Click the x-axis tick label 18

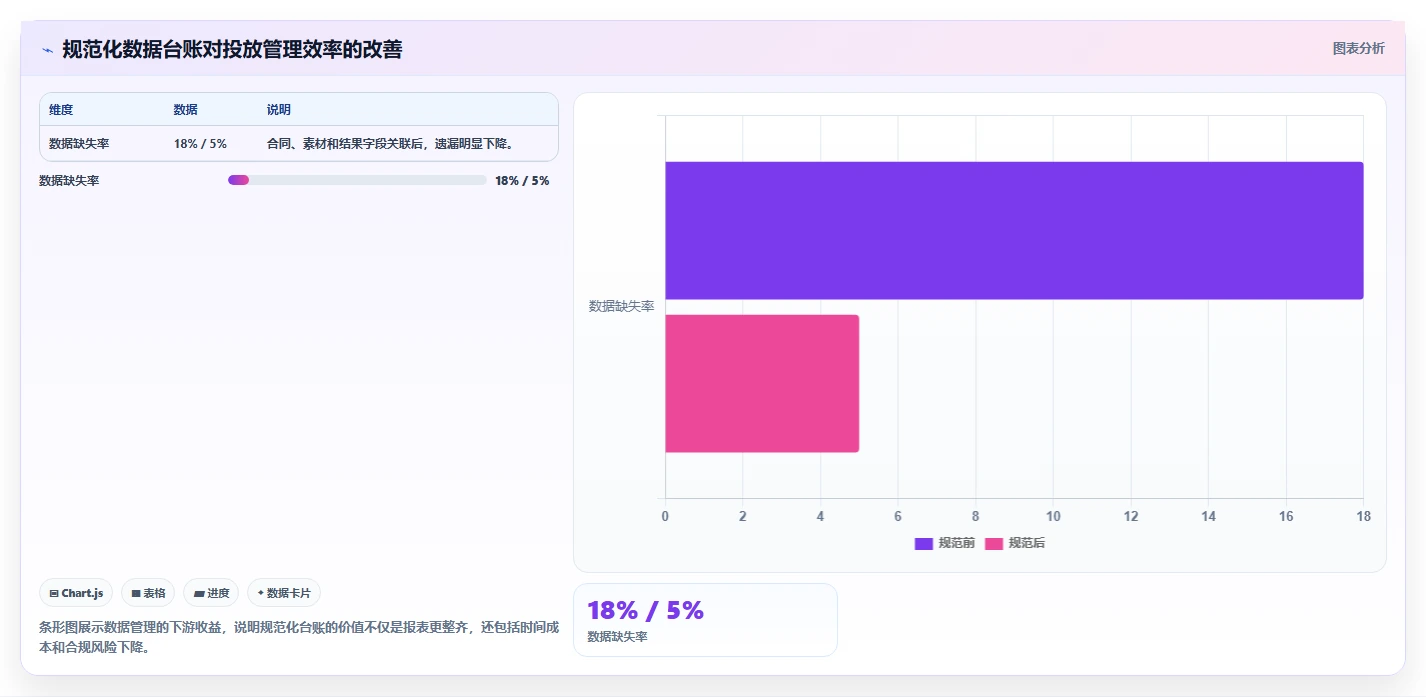(1363, 516)
